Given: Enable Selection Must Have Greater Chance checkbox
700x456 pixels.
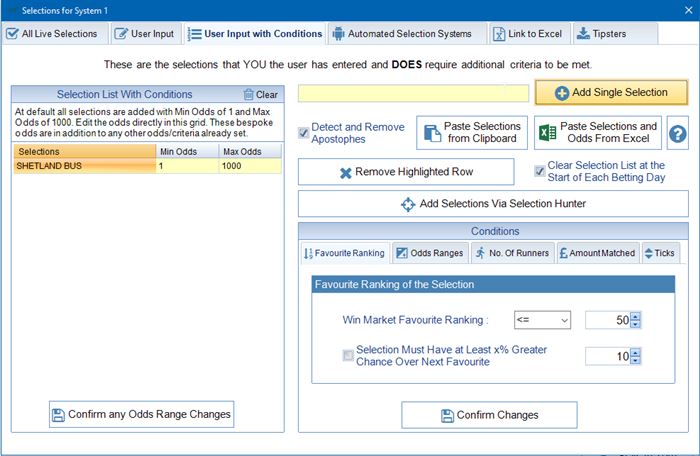Looking at the screenshot, I should [x=348, y=355].
